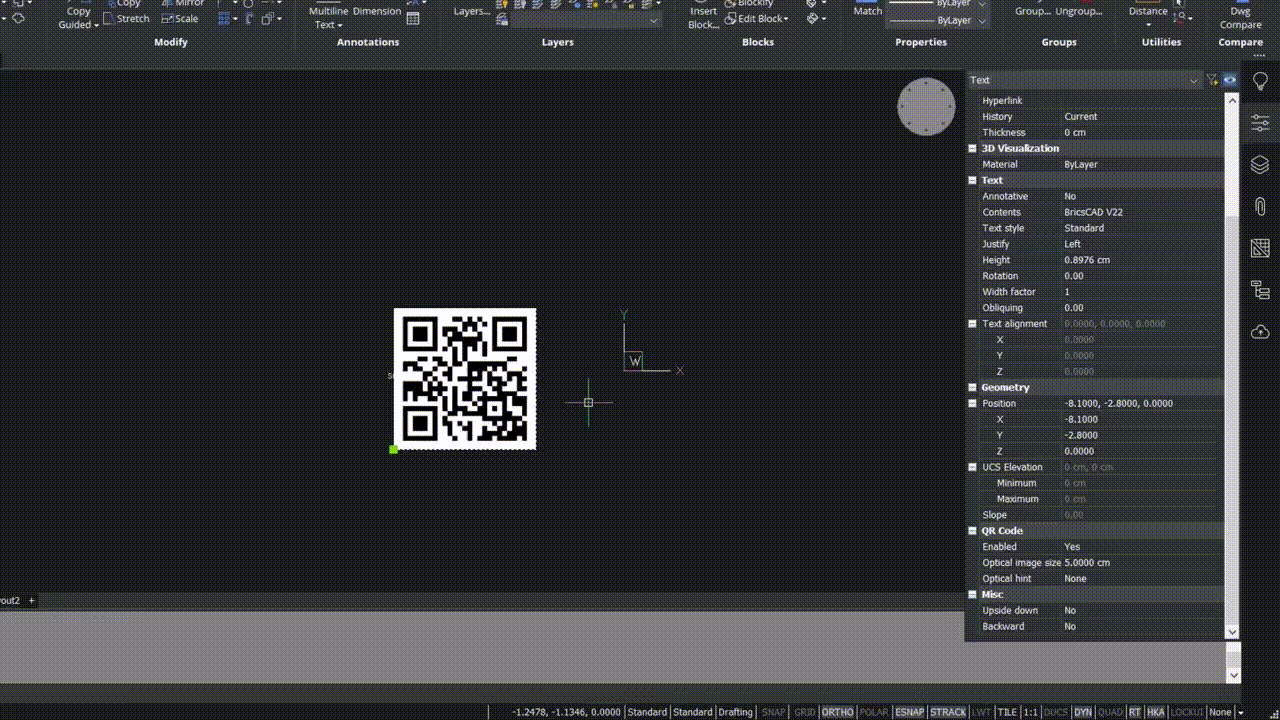Click the Ungroup button
Screen dimensions: 1280x720
1081,11
